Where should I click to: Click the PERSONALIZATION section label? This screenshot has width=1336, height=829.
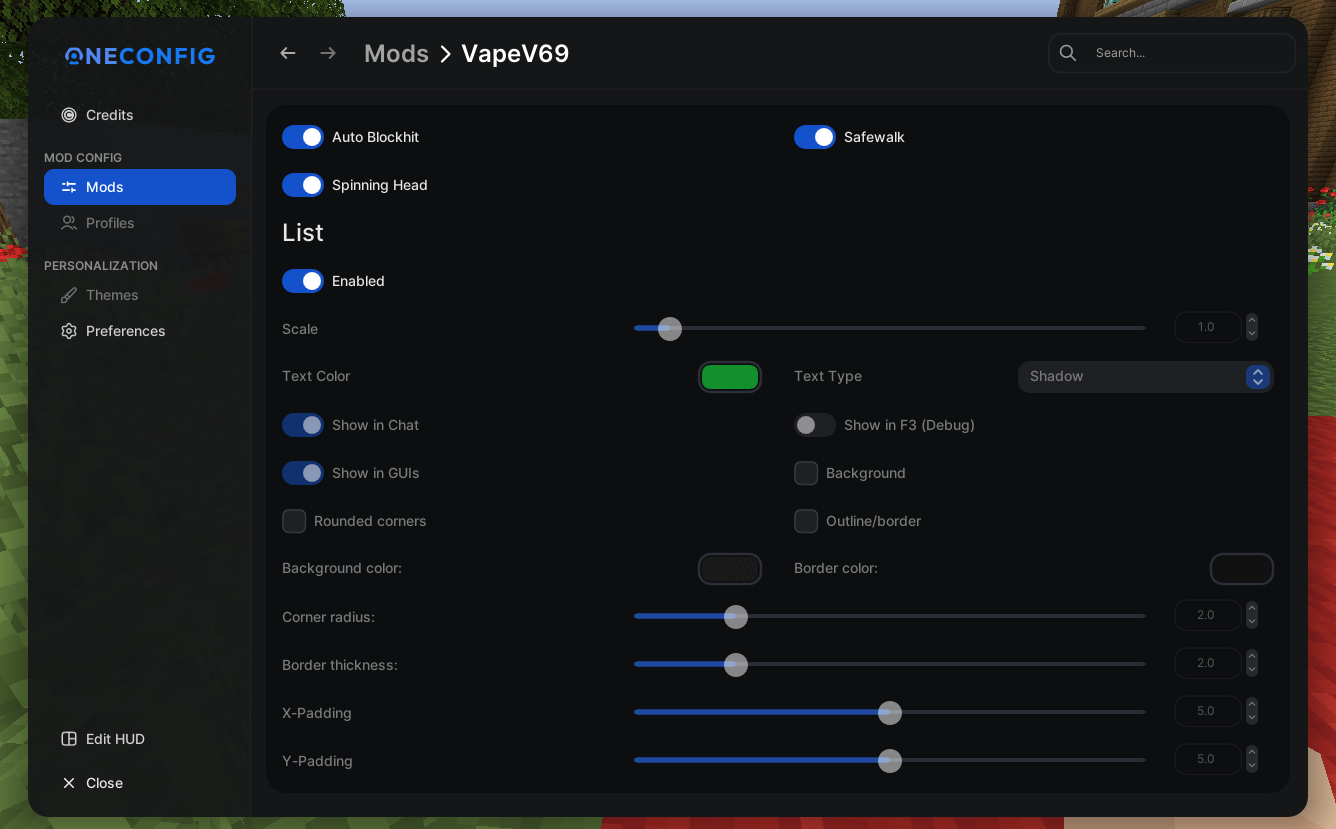[101, 266]
